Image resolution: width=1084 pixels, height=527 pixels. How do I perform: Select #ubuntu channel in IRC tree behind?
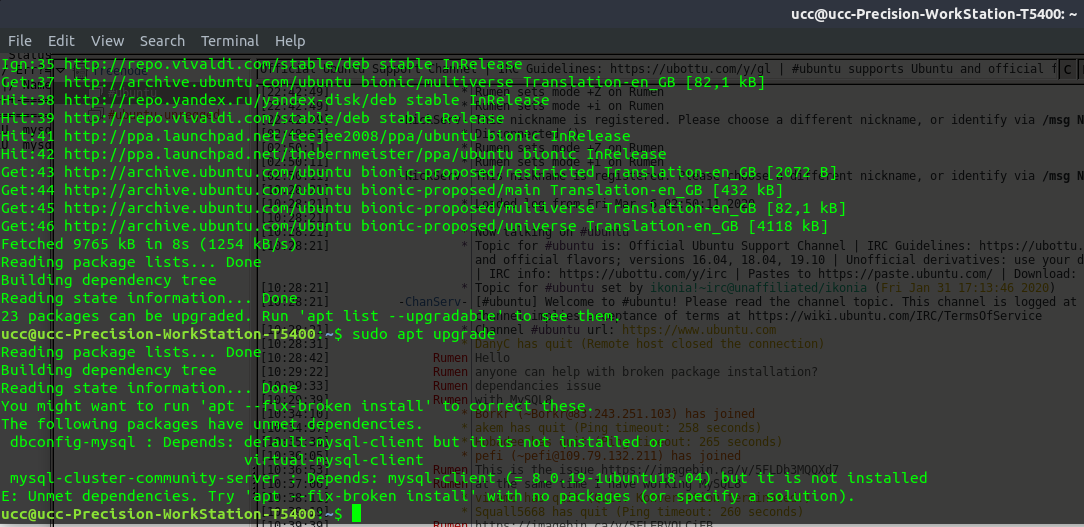[131, 92]
